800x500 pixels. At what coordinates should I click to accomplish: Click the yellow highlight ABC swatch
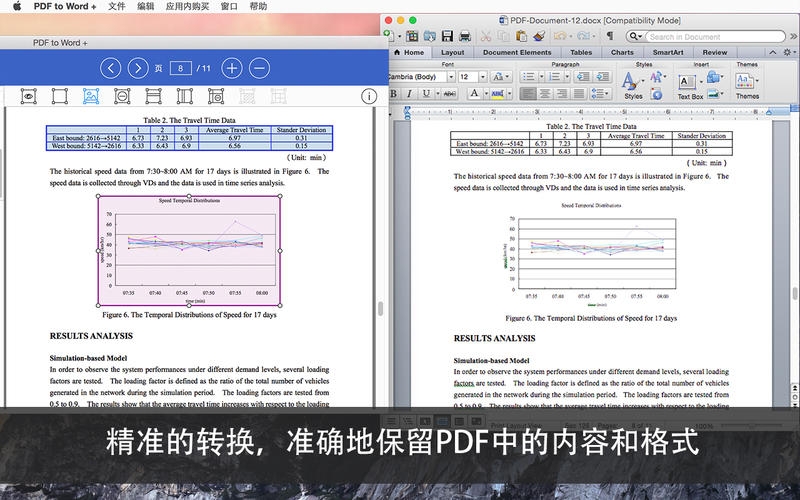click(497, 93)
